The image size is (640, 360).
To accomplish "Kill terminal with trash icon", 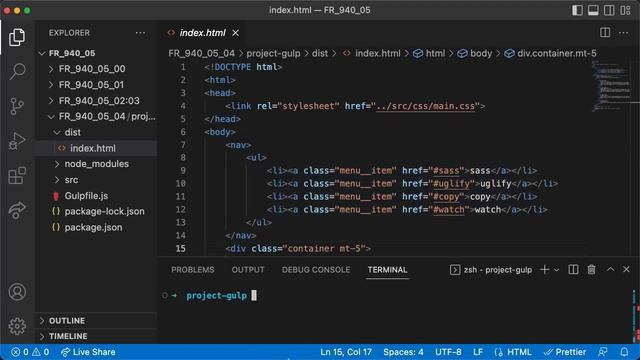I will tap(591, 269).
